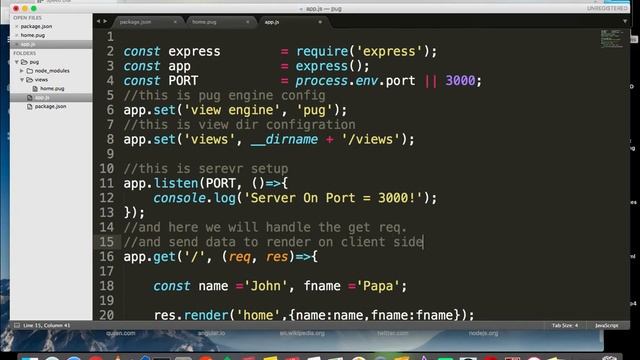640x360 pixels.
Task: Change the JavaScript syntax selector
Action: pos(607,325)
